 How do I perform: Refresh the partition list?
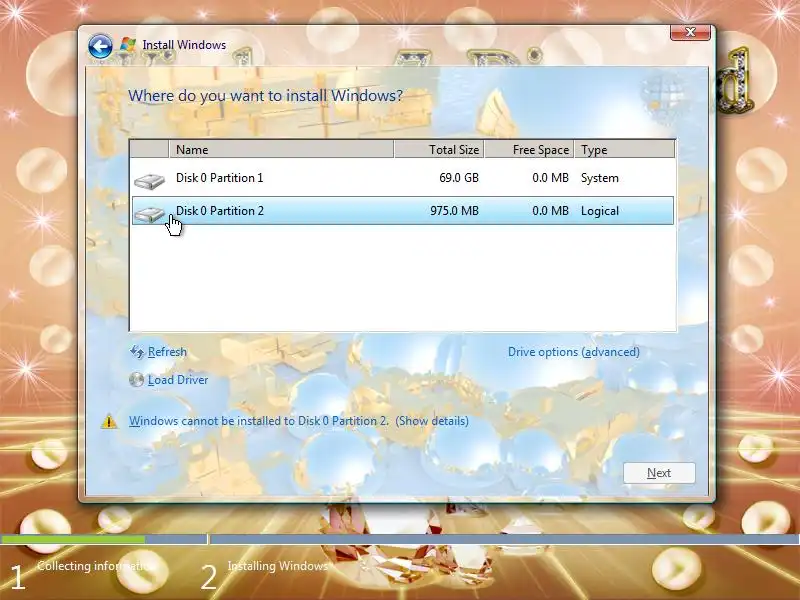[x=167, y=352]
